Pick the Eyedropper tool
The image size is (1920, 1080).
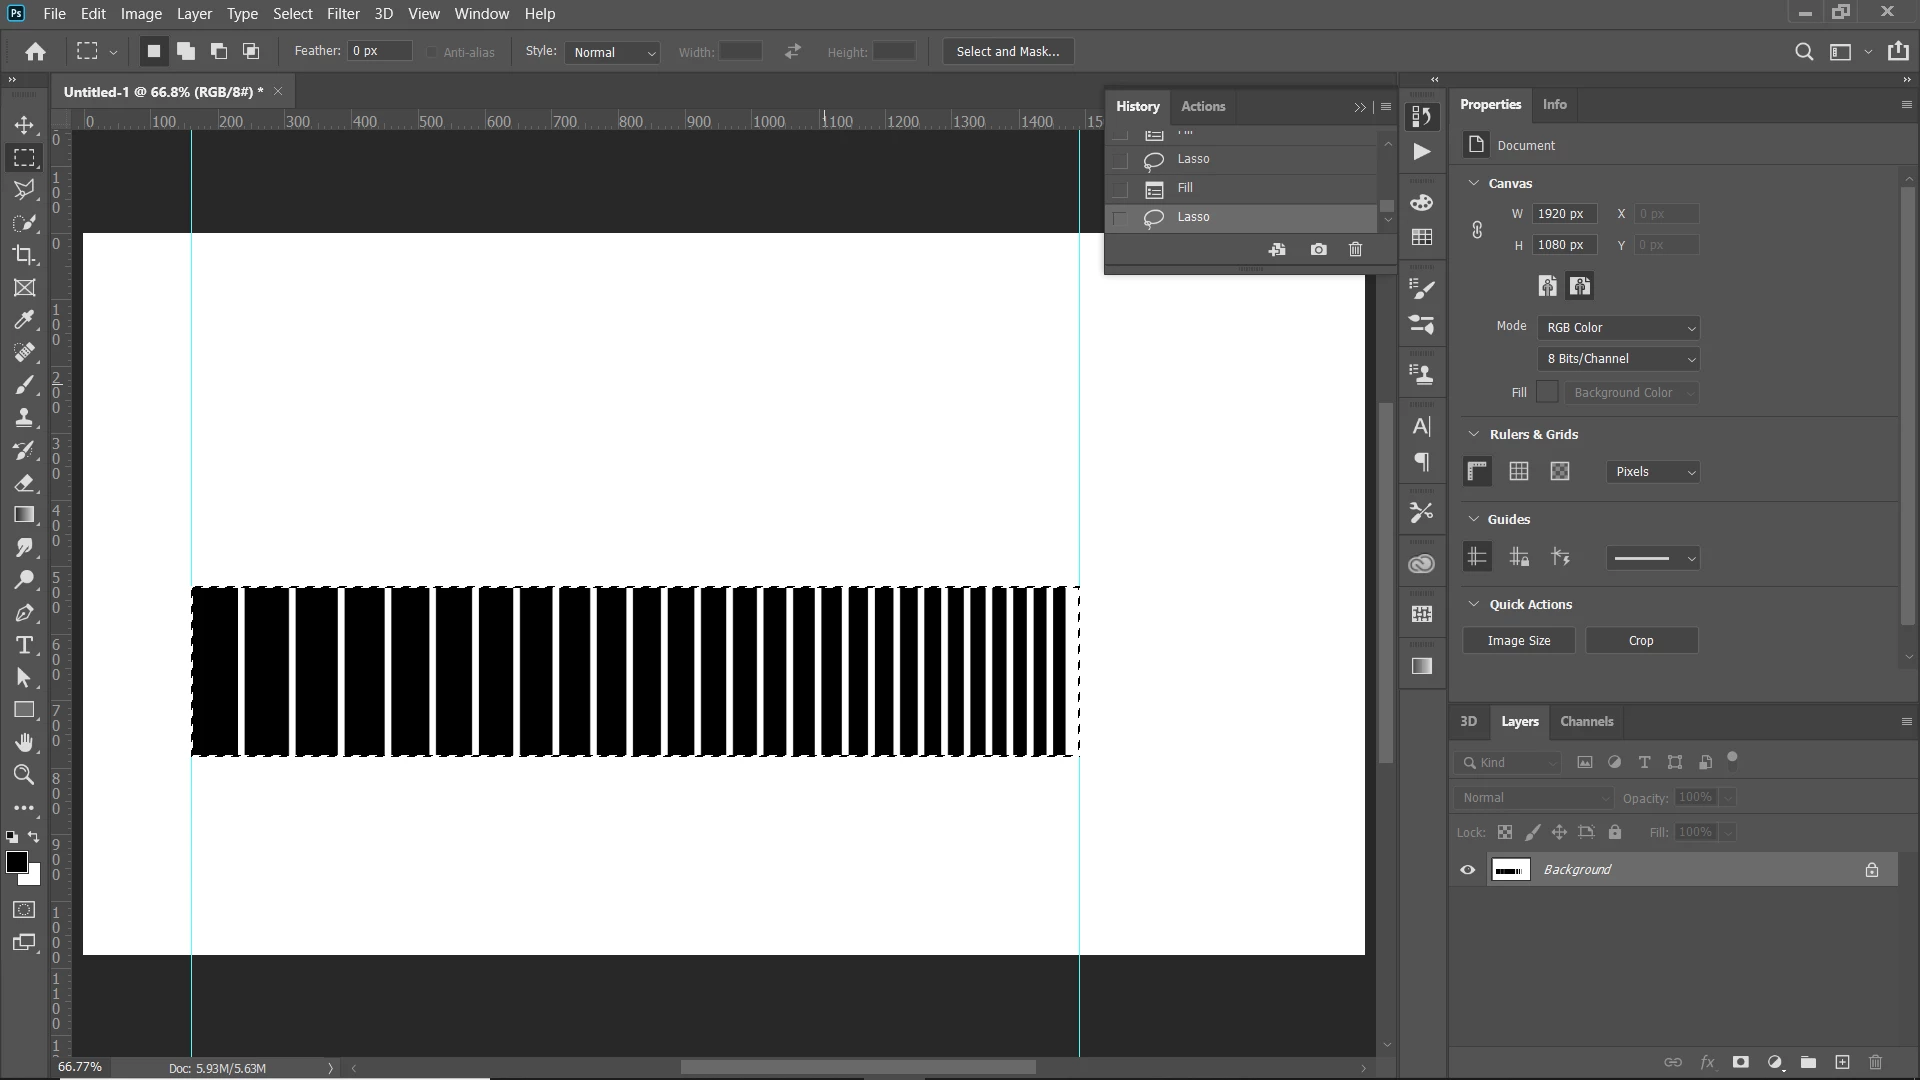[x=24, y=320]
